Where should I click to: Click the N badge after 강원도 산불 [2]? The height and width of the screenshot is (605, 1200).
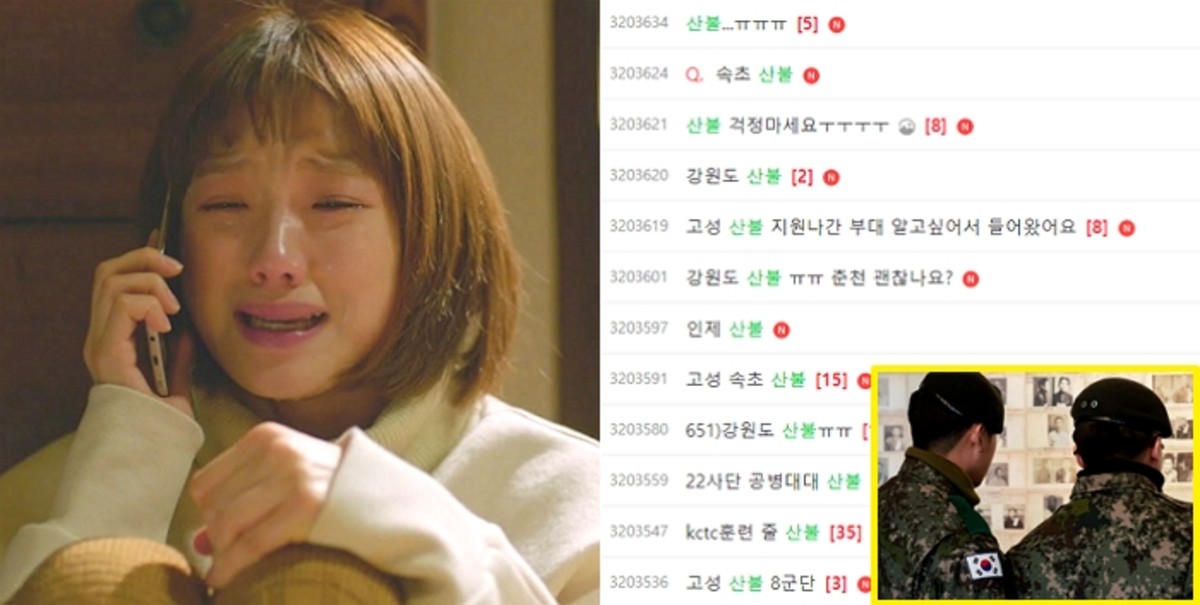point(831,178)
